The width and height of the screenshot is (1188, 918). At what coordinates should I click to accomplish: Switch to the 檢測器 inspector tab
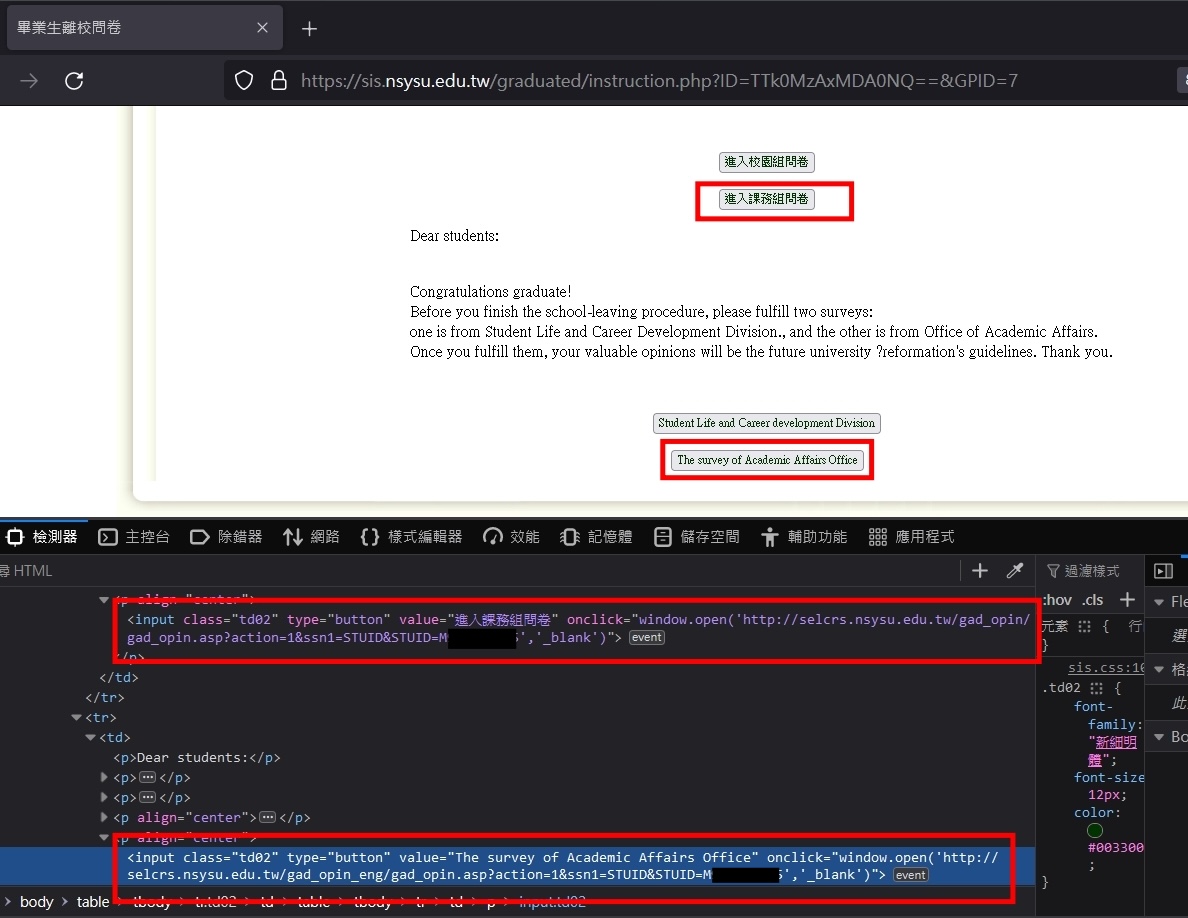coord(42,537)
